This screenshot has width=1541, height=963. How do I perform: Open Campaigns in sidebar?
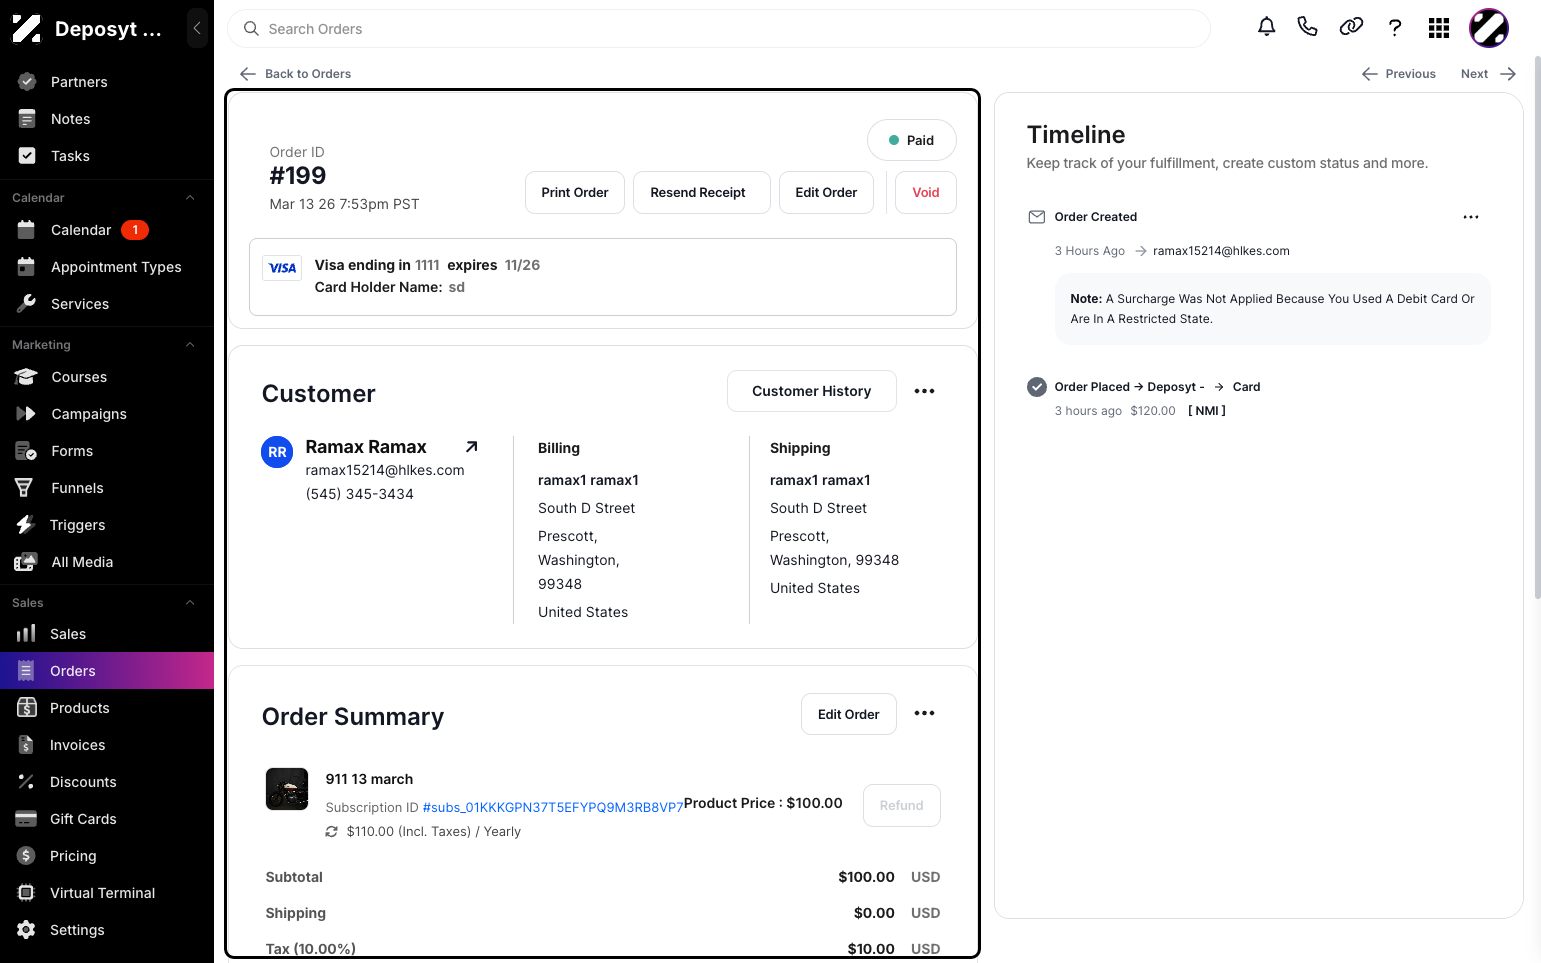click(107, 414)
